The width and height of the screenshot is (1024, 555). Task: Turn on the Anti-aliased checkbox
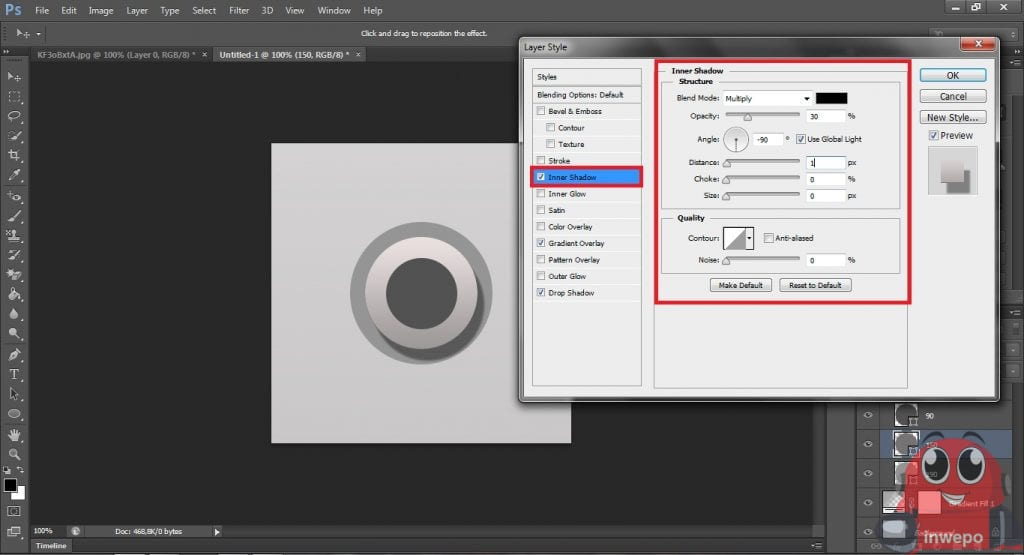coord(768,238)
